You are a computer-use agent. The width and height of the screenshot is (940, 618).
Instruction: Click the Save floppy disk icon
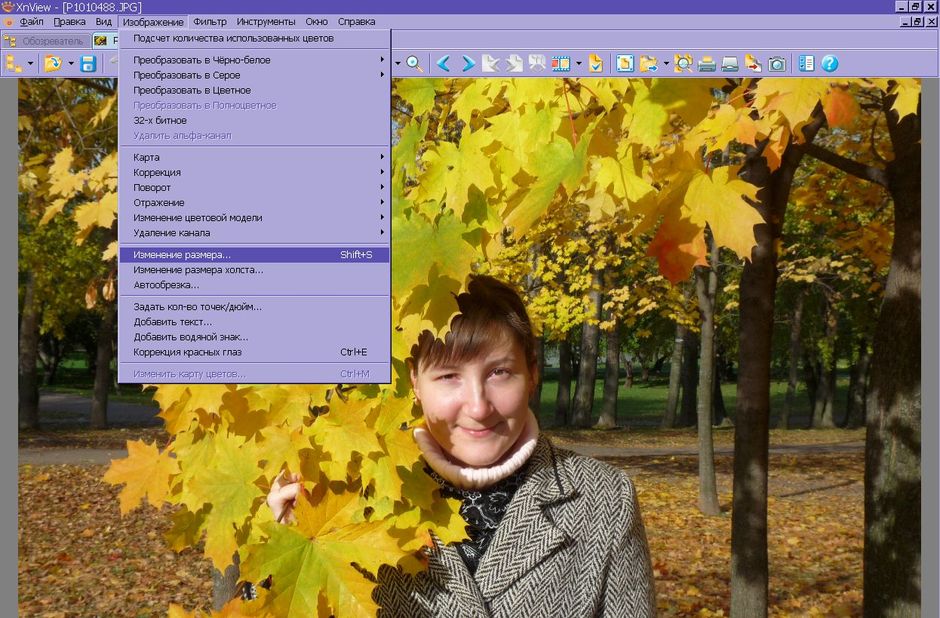88,64
